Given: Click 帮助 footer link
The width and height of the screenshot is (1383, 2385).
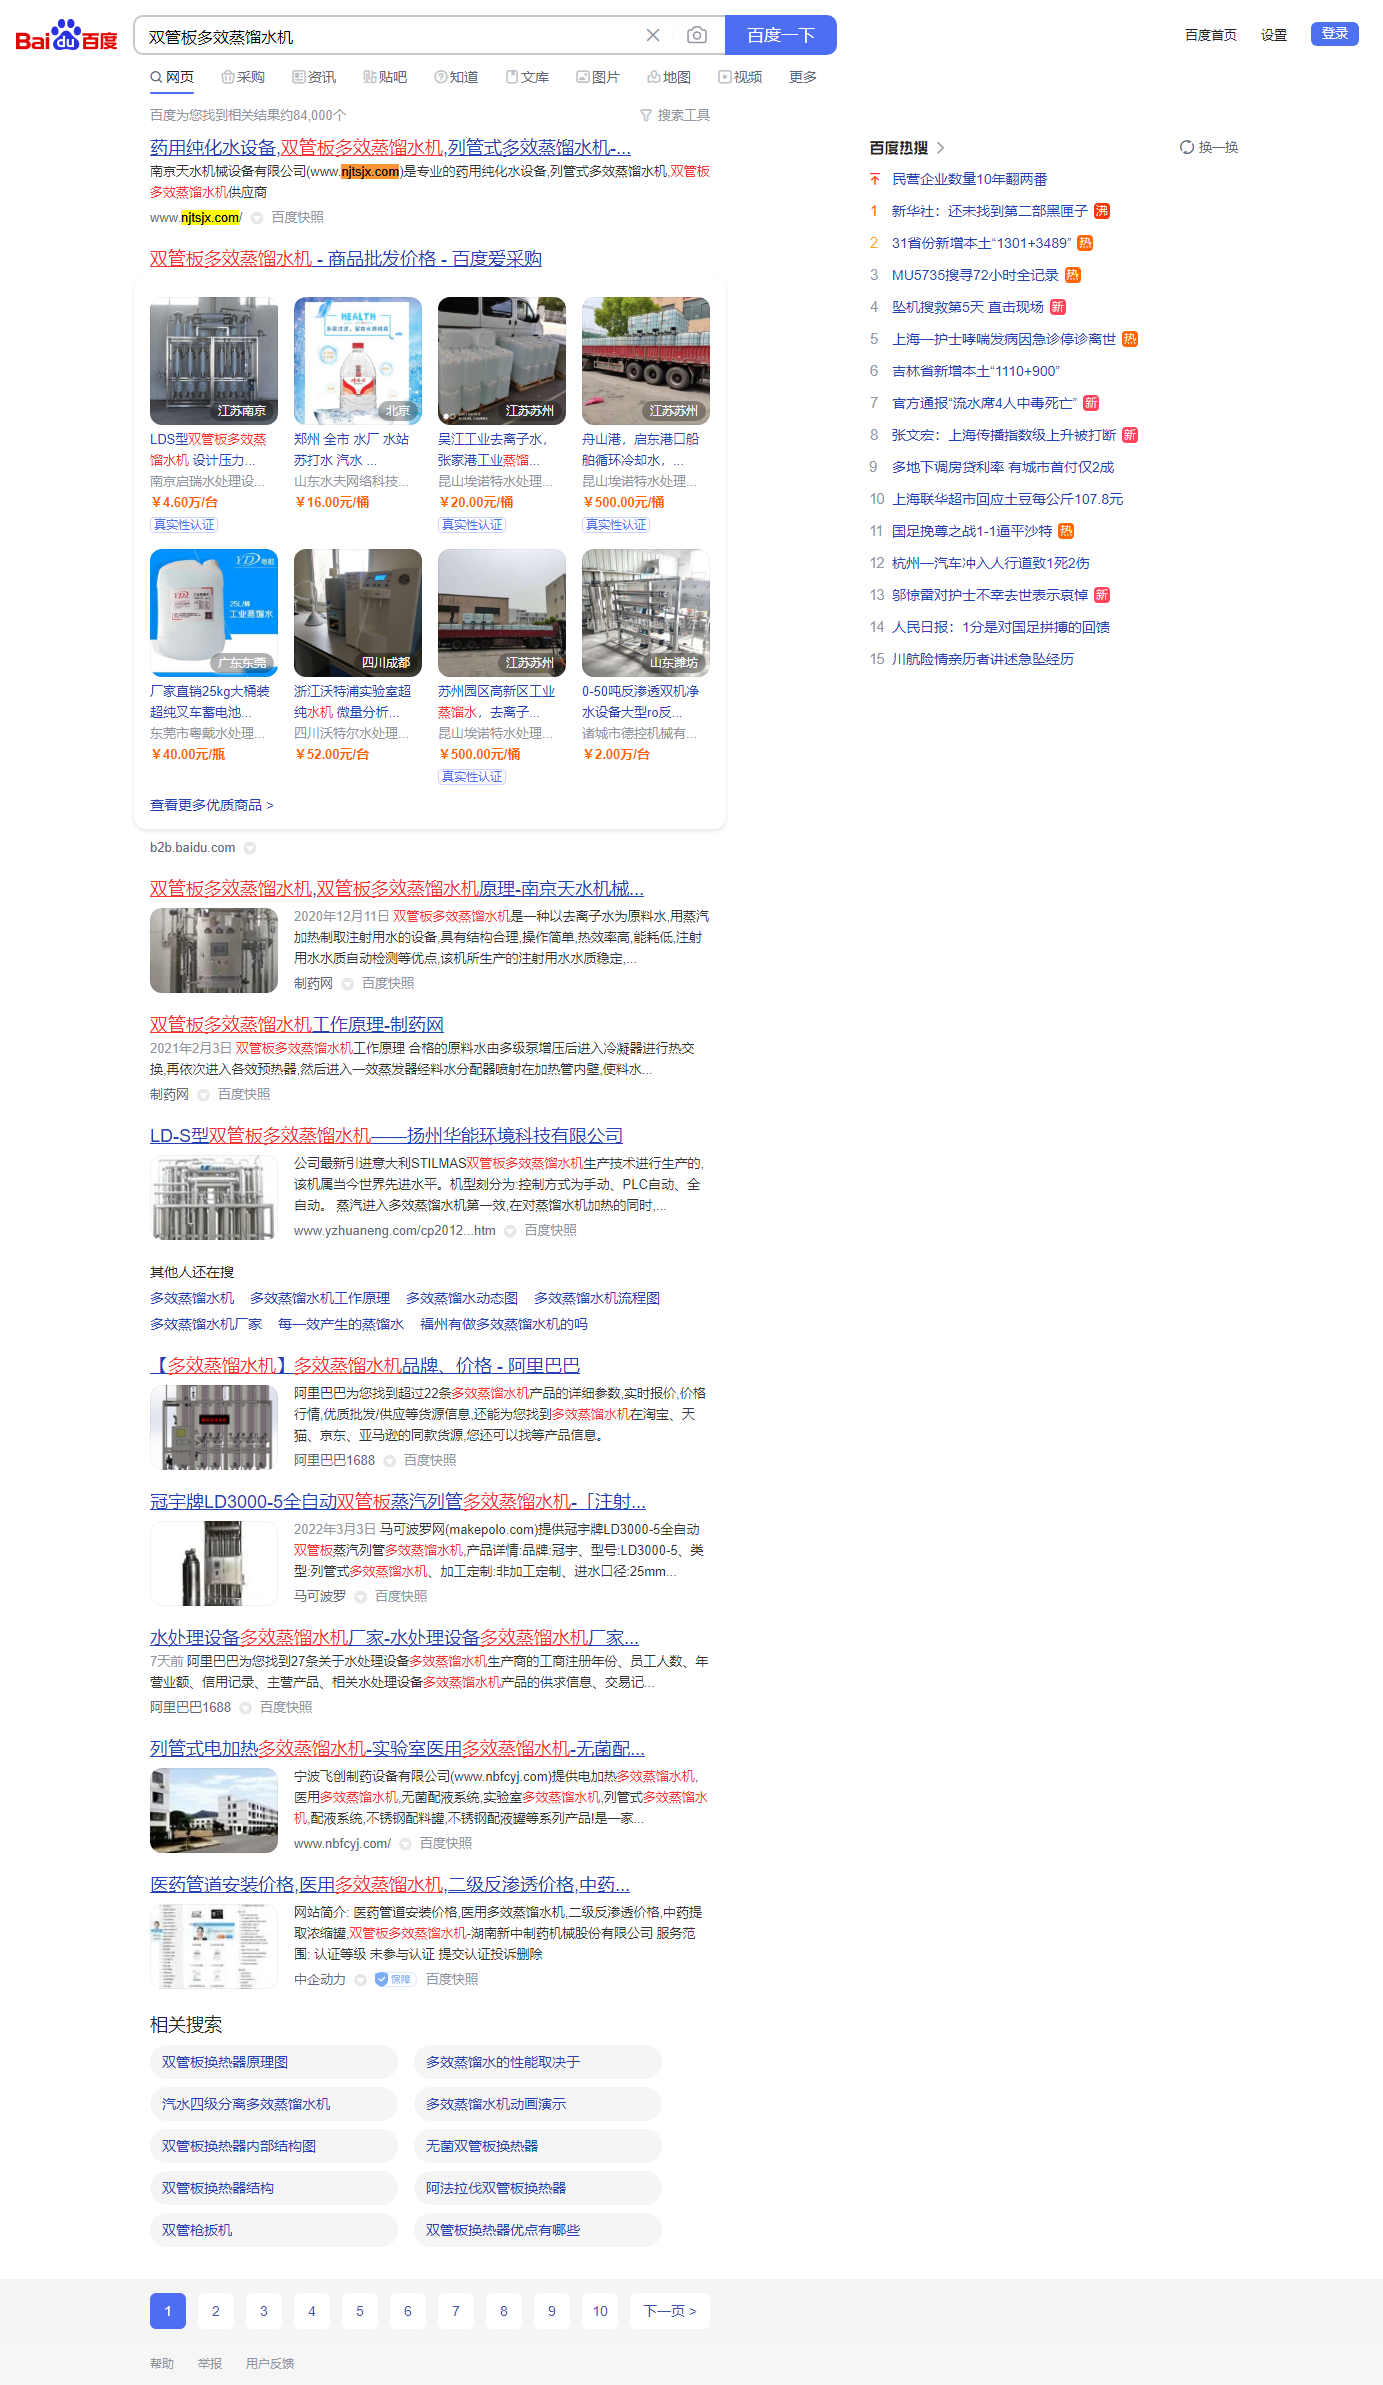Looking at the screenshot, I should [162, 2364].
